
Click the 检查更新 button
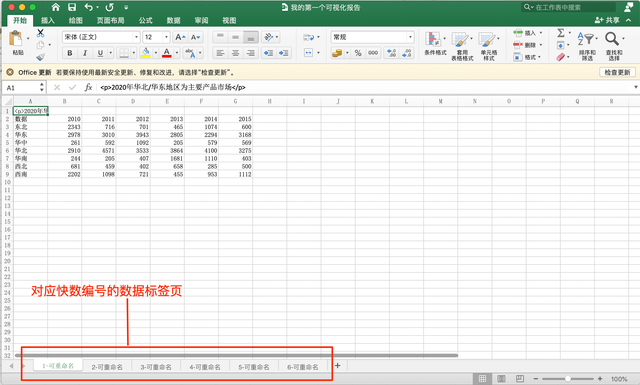tap(617, 72)
